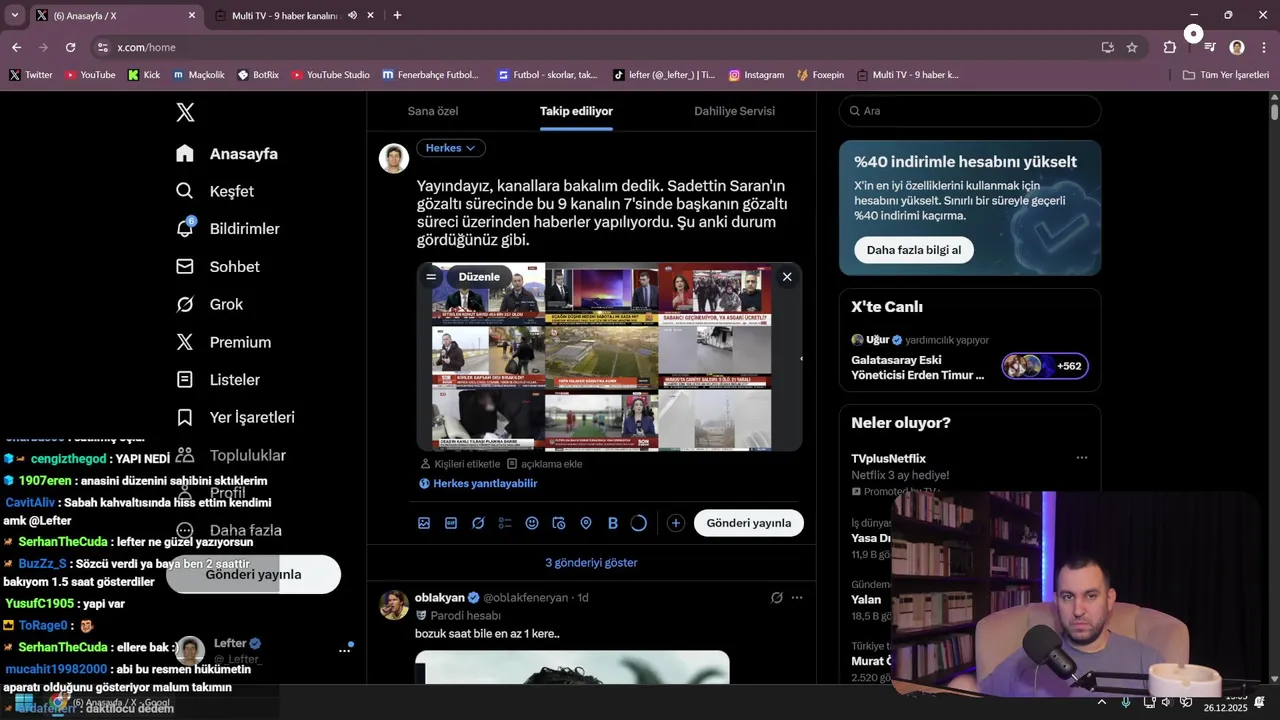Image resolution: width=1280 pixels, height=720 pixels.
Task: Click Kişileri etiketle link
Action: tap(459, 464)
